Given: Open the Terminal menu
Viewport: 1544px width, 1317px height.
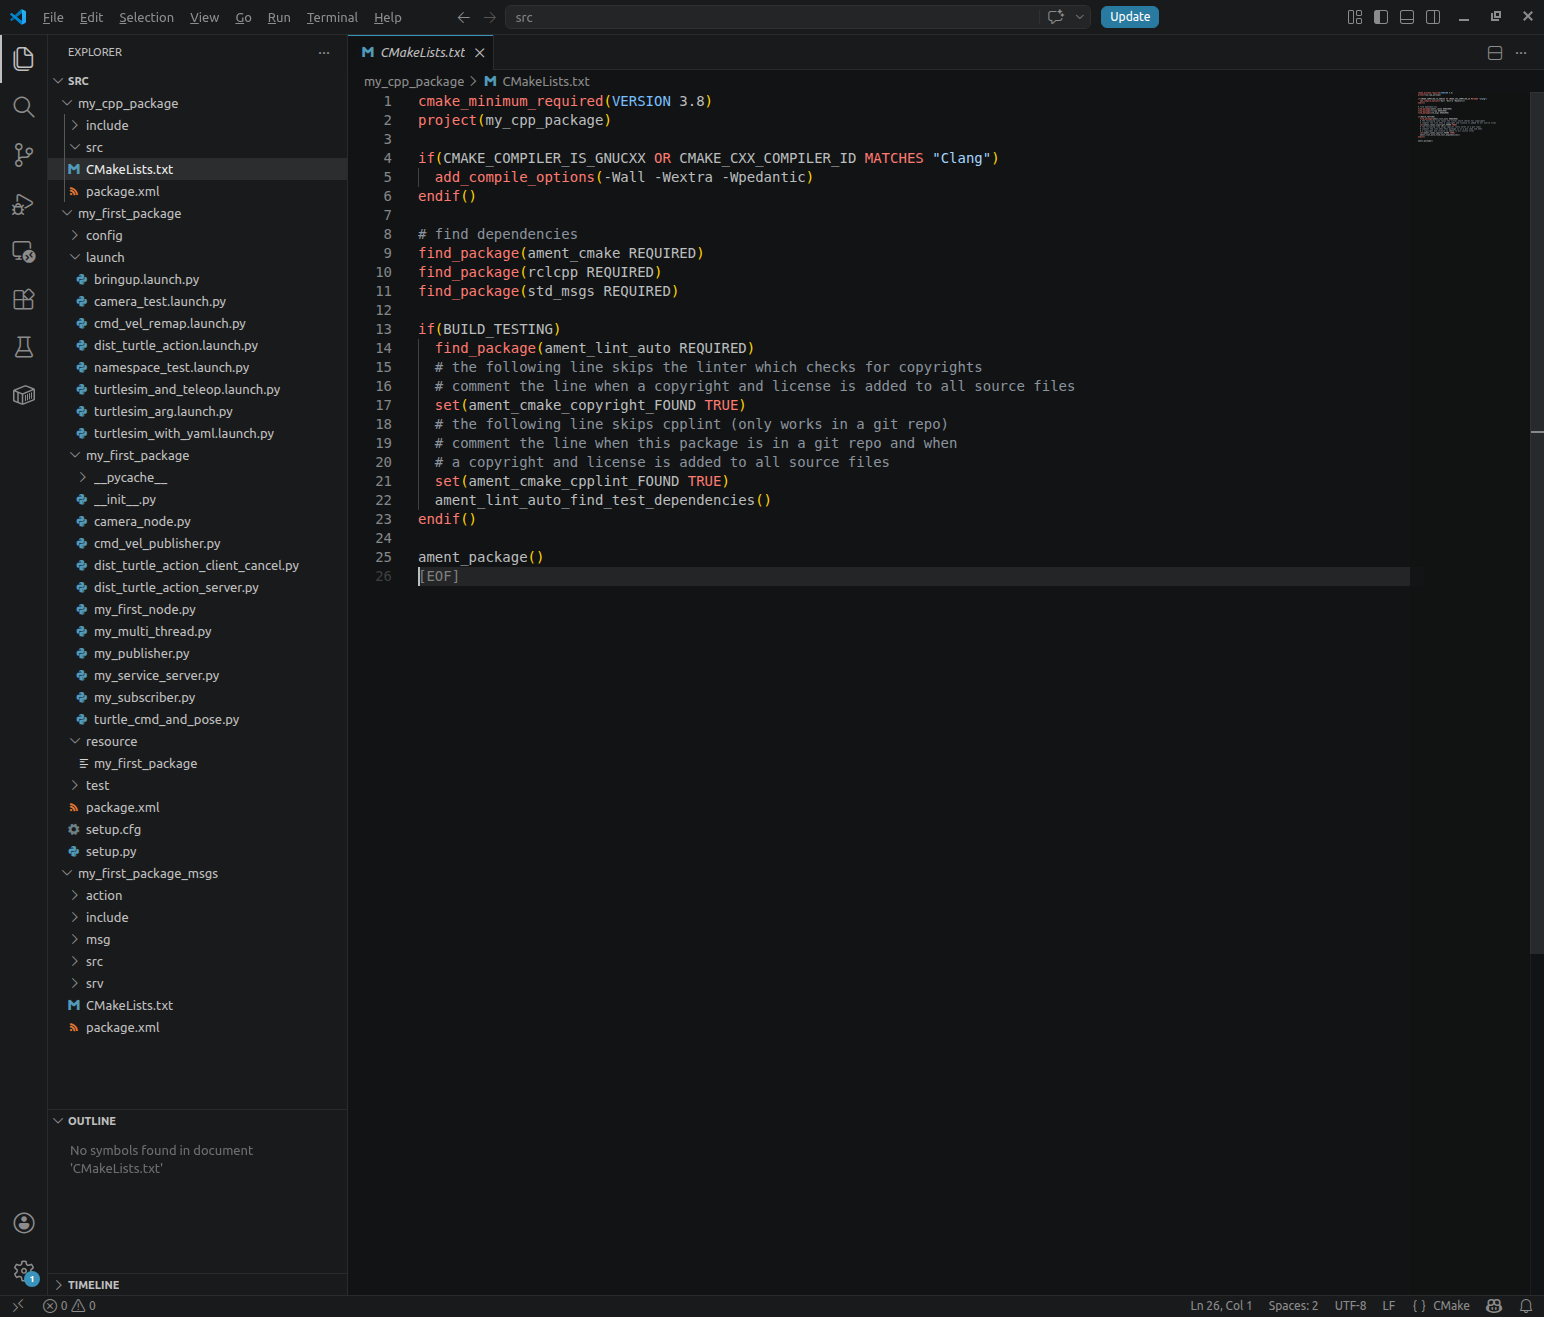Looking at the screenshot, I should click(332, 17).
